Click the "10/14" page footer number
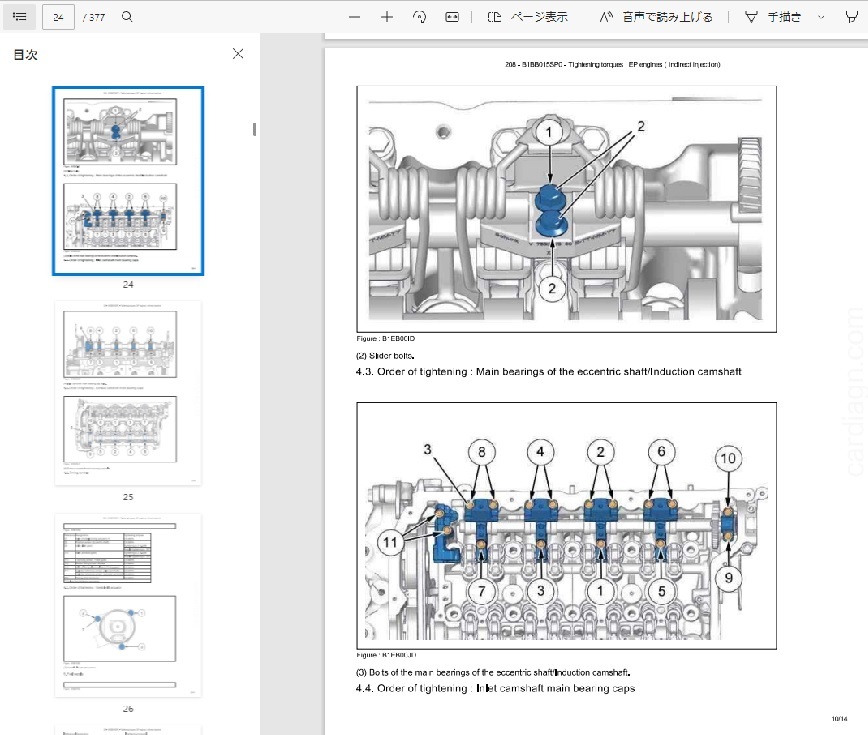The height and width of the screenshot is (735, 868). tap(839, 719)
